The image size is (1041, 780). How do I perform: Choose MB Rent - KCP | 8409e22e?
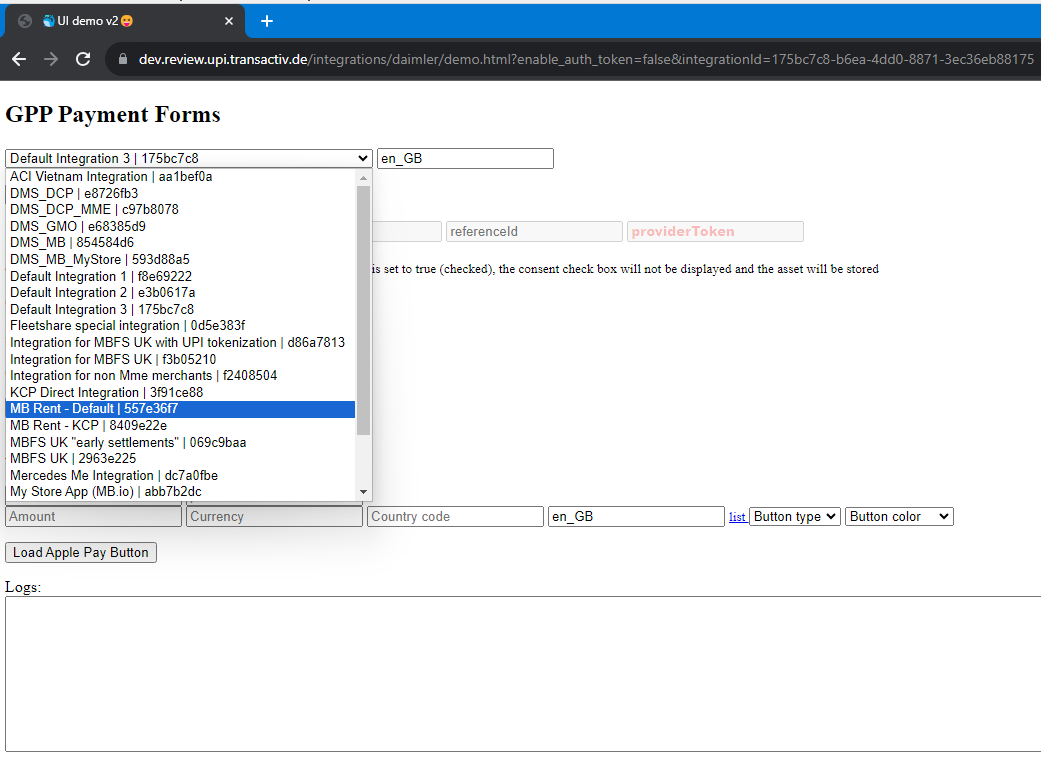tap(181, 426)
